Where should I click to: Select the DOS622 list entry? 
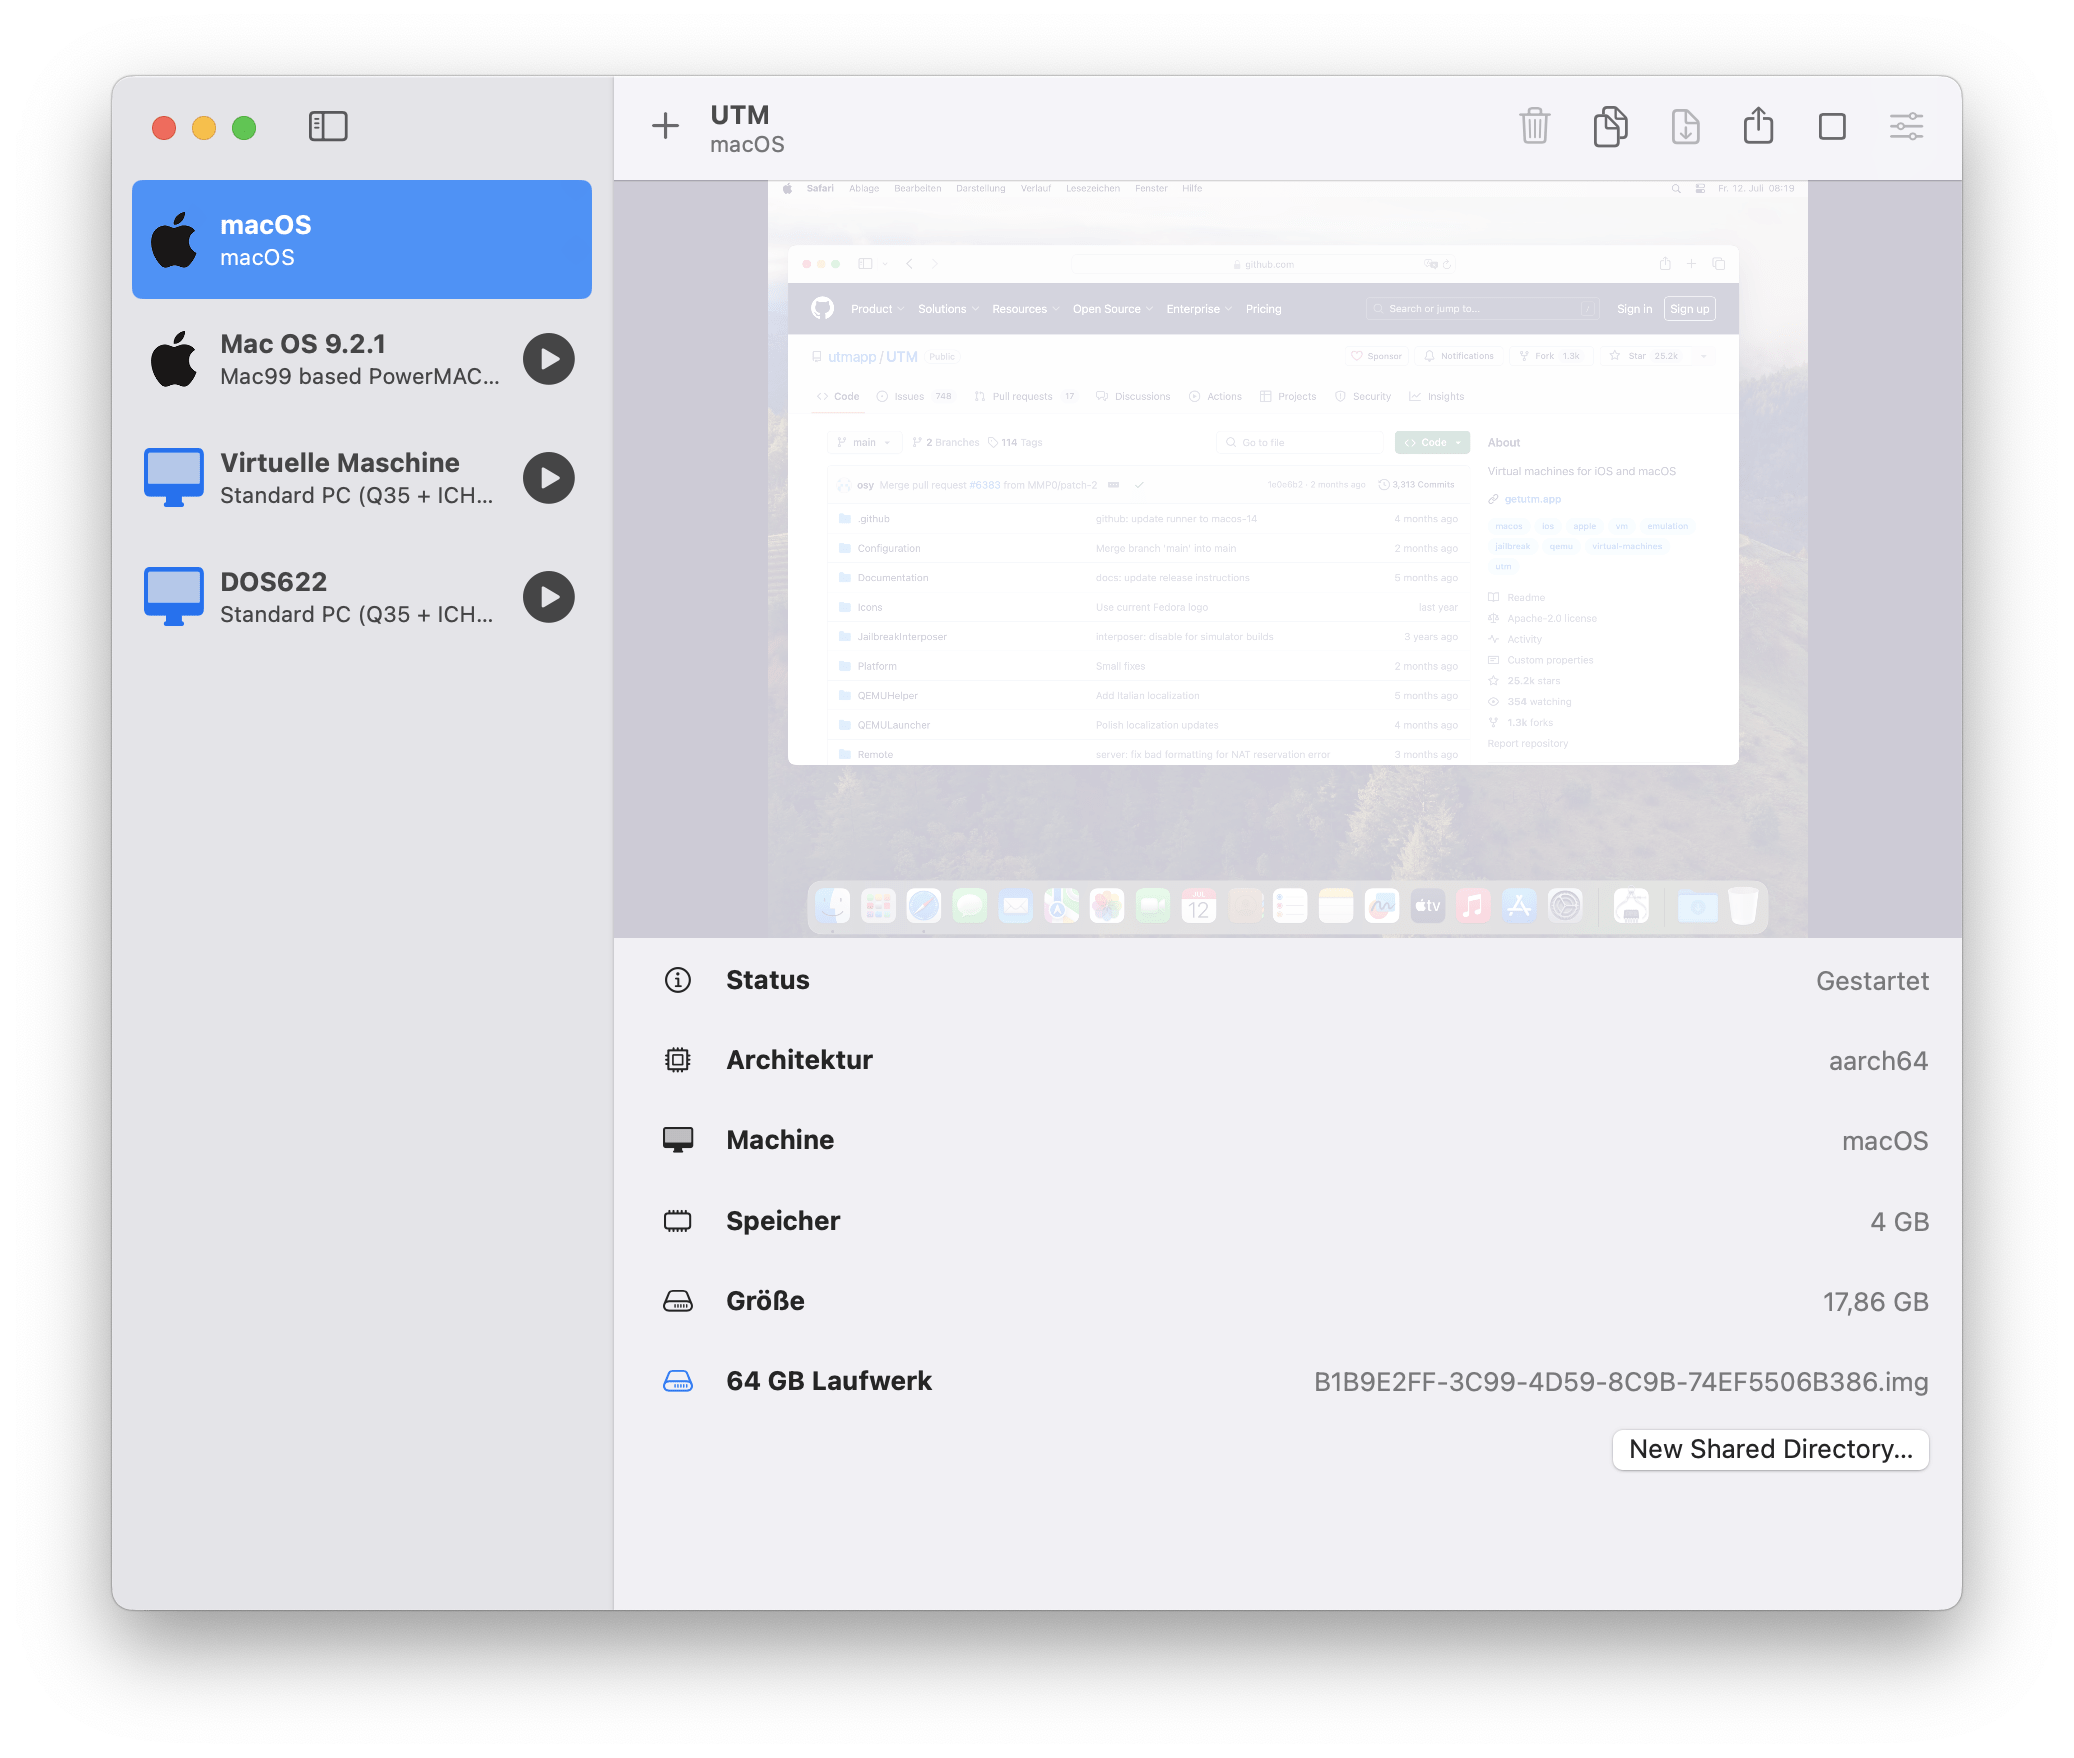tap(330, 597)
